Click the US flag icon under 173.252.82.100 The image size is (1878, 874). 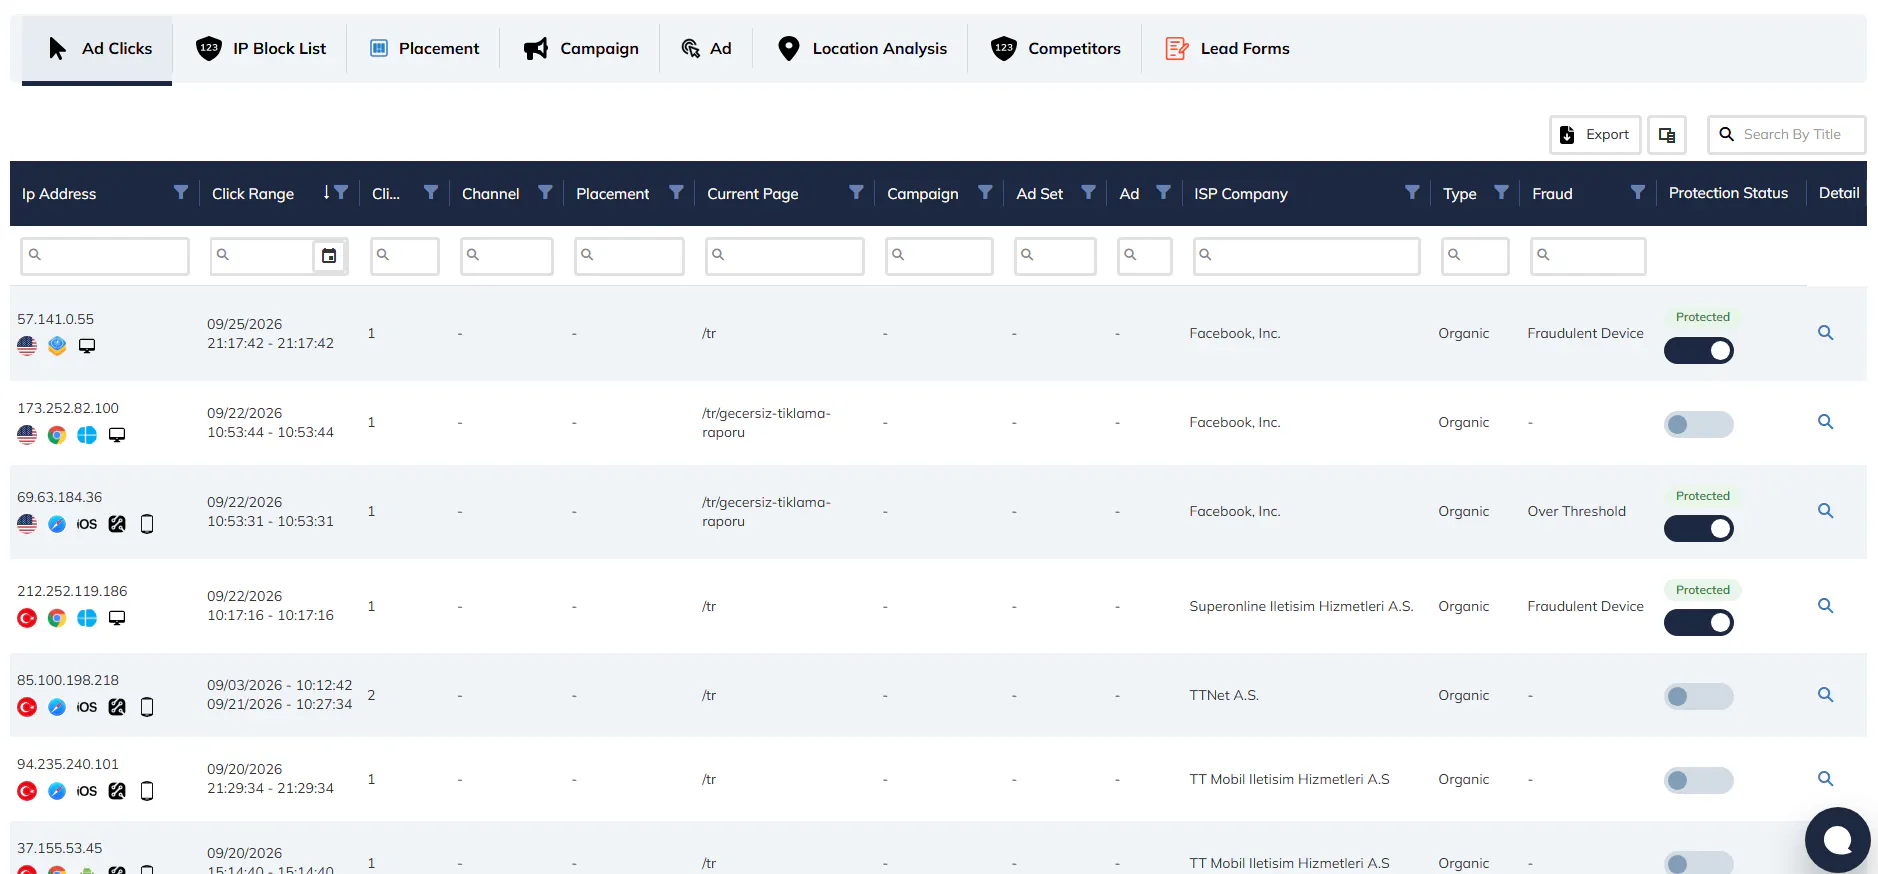pyautogui.click(x=27, y=435)
